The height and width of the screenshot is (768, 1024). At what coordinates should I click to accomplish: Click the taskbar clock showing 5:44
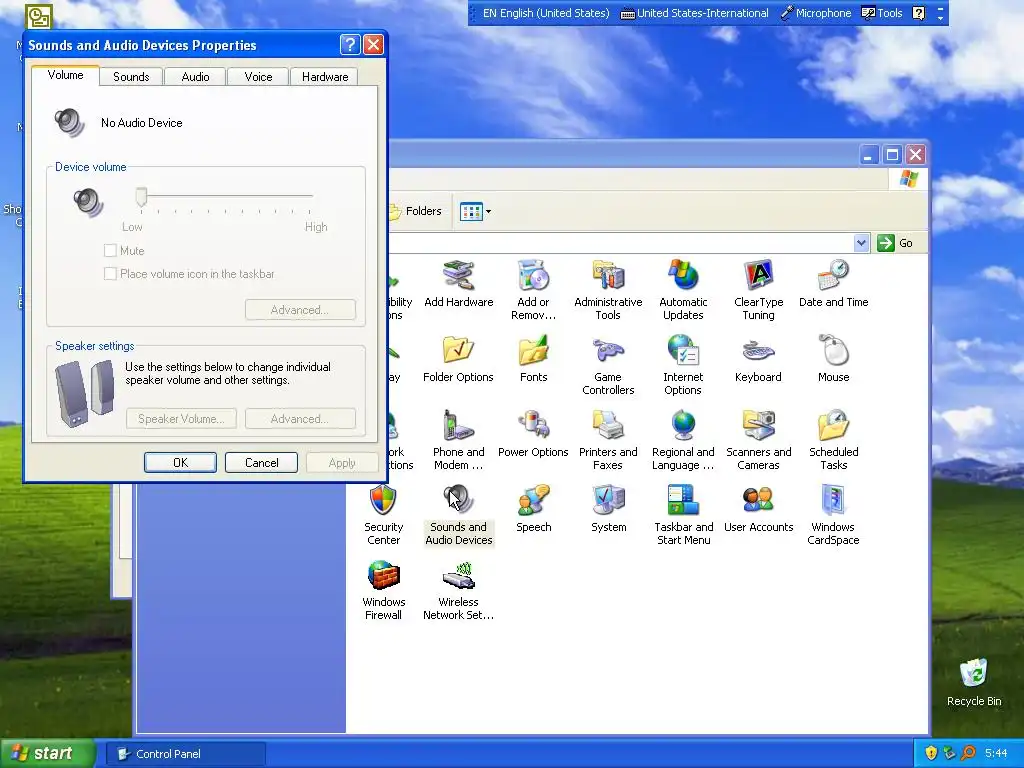pyautogui.click(x=996, y=753)
